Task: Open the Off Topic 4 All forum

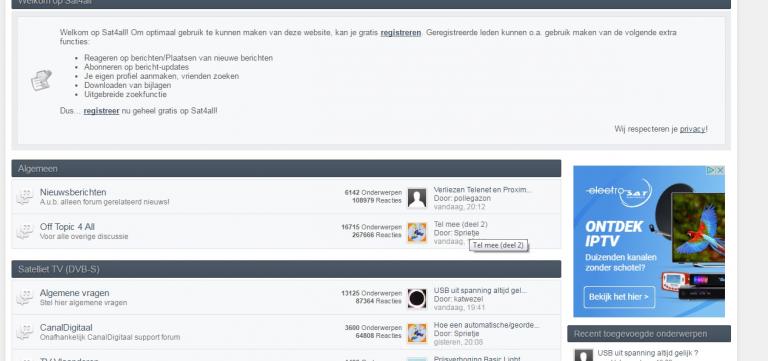Action: pyautogui.click(x=67, y=227)
